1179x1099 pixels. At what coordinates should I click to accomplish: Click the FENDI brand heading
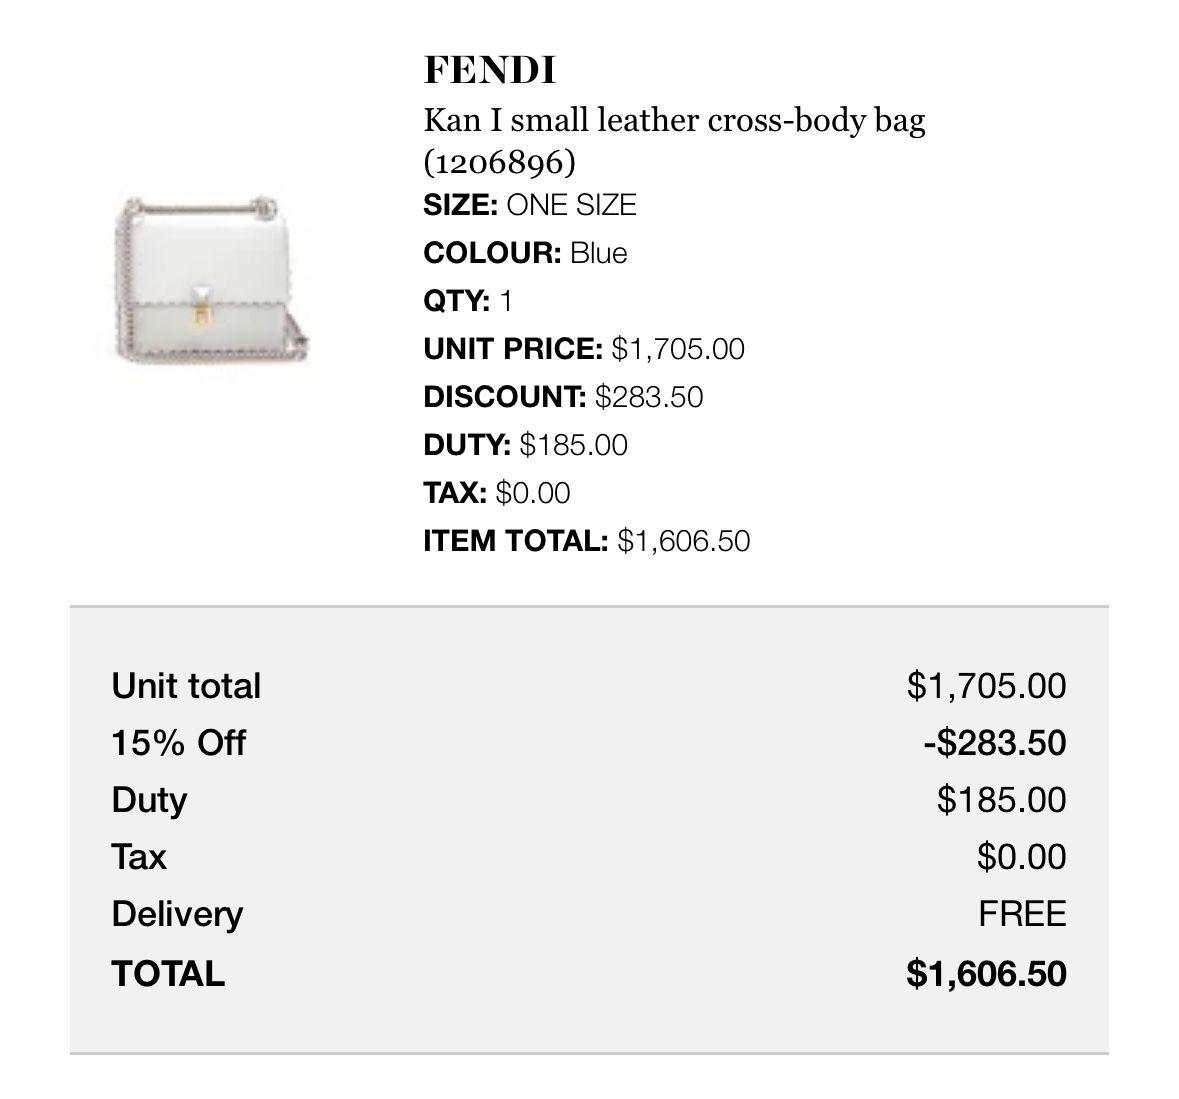coord(490,70)
